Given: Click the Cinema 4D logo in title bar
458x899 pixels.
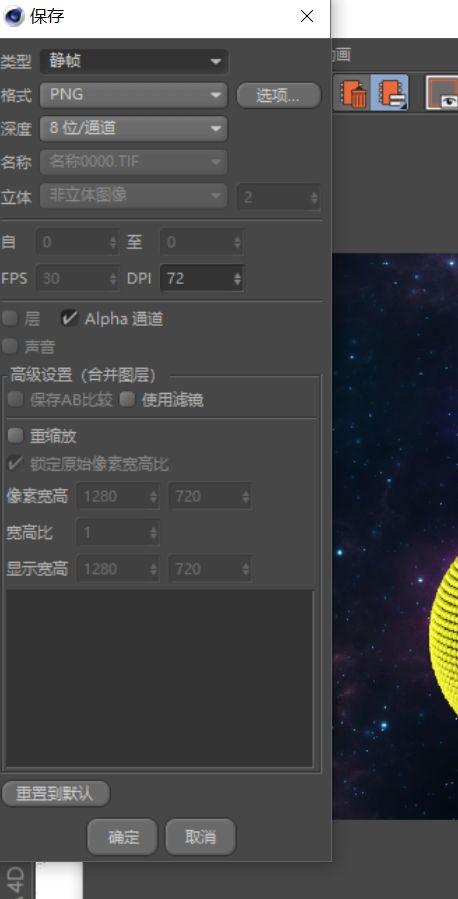Looking at the screenshot, I should click(x=13, y=16).
